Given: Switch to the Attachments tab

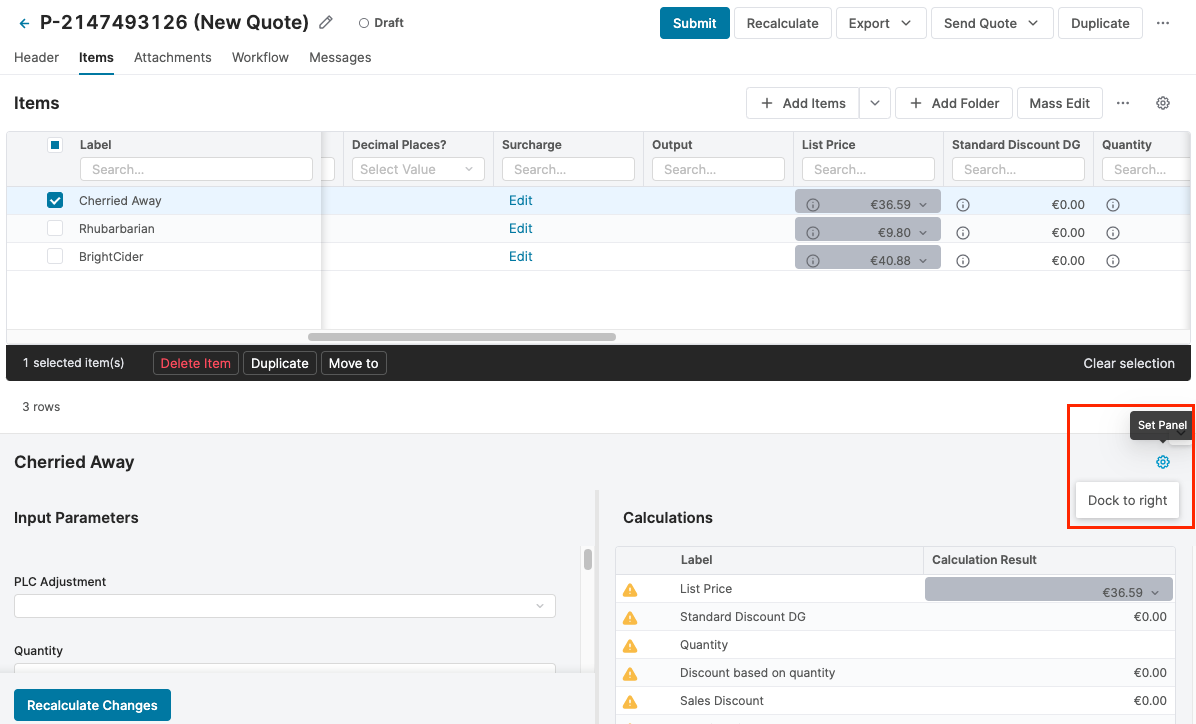Looking at the screenshot, I should tap(172, 58).
